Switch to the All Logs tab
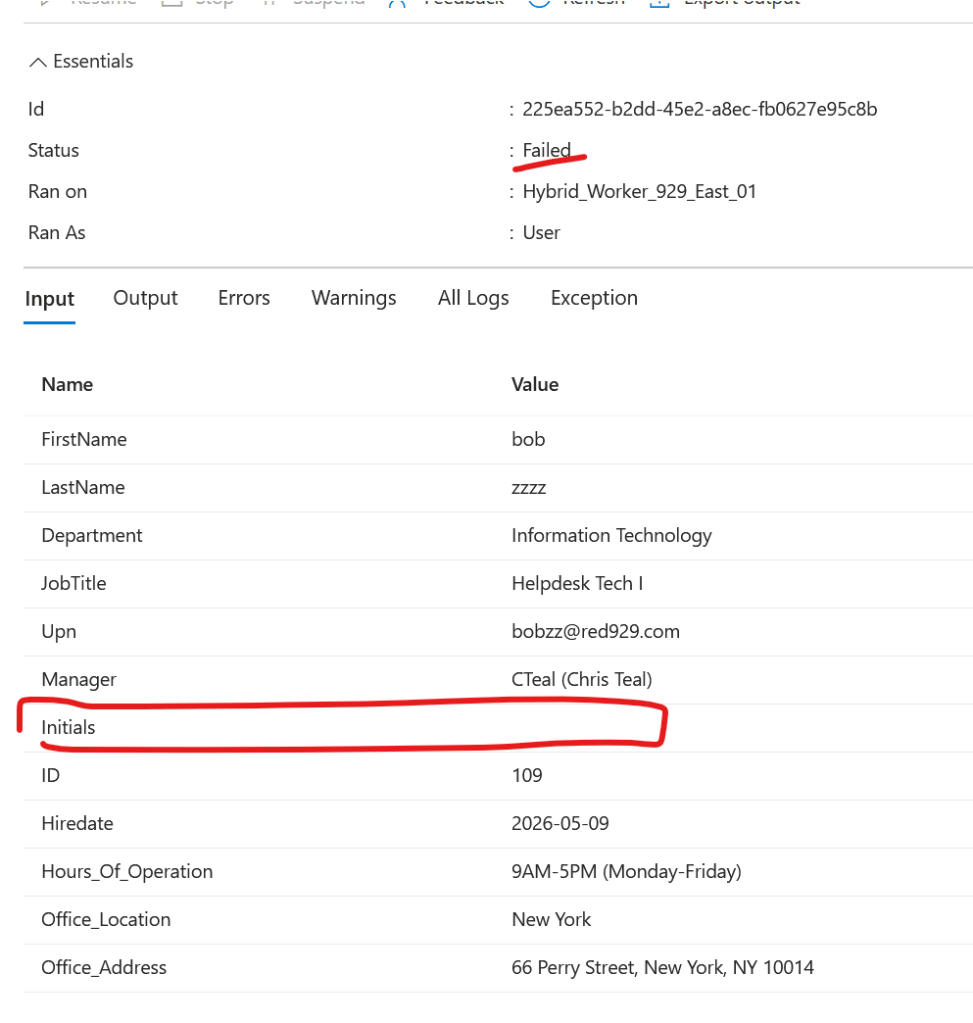Viewport: 973px width, 1023px height. click(x=473, y=298)
